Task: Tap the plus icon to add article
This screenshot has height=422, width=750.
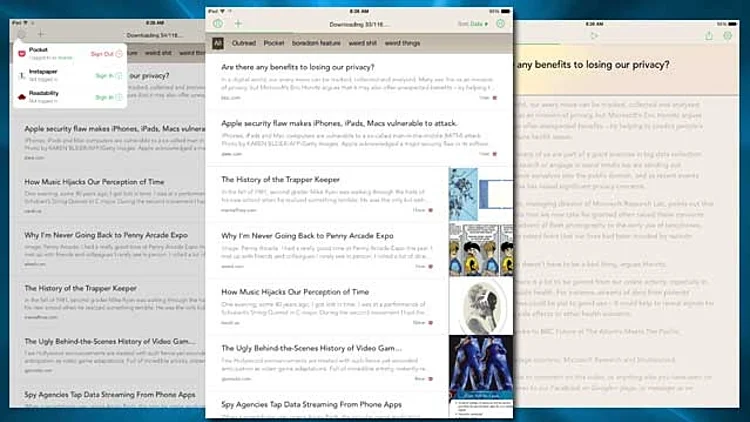Action: click(x=238, y=23)
